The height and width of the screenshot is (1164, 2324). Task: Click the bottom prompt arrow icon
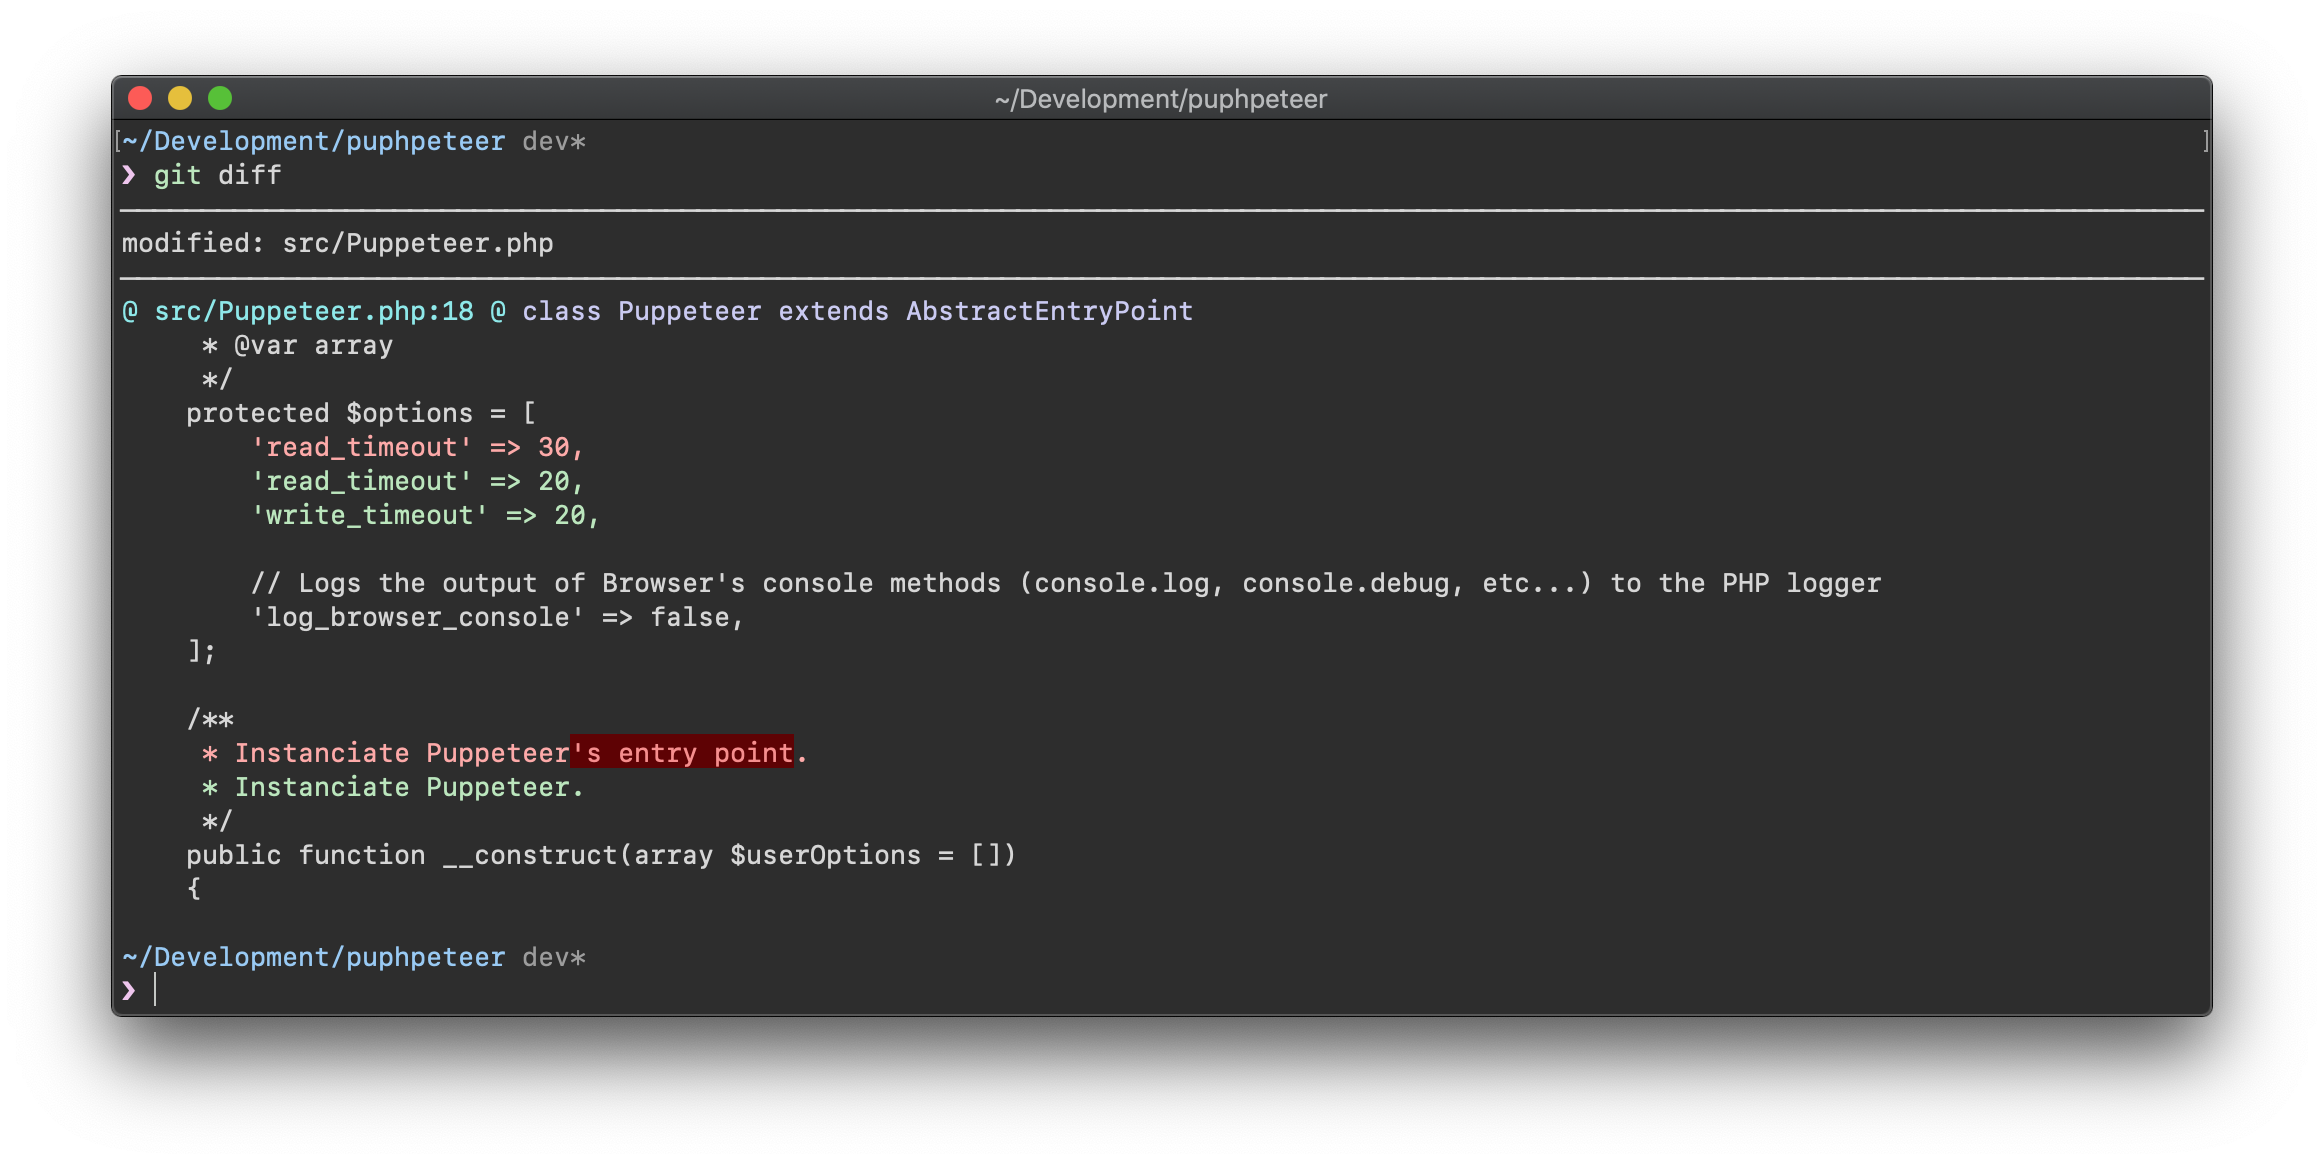129,990
